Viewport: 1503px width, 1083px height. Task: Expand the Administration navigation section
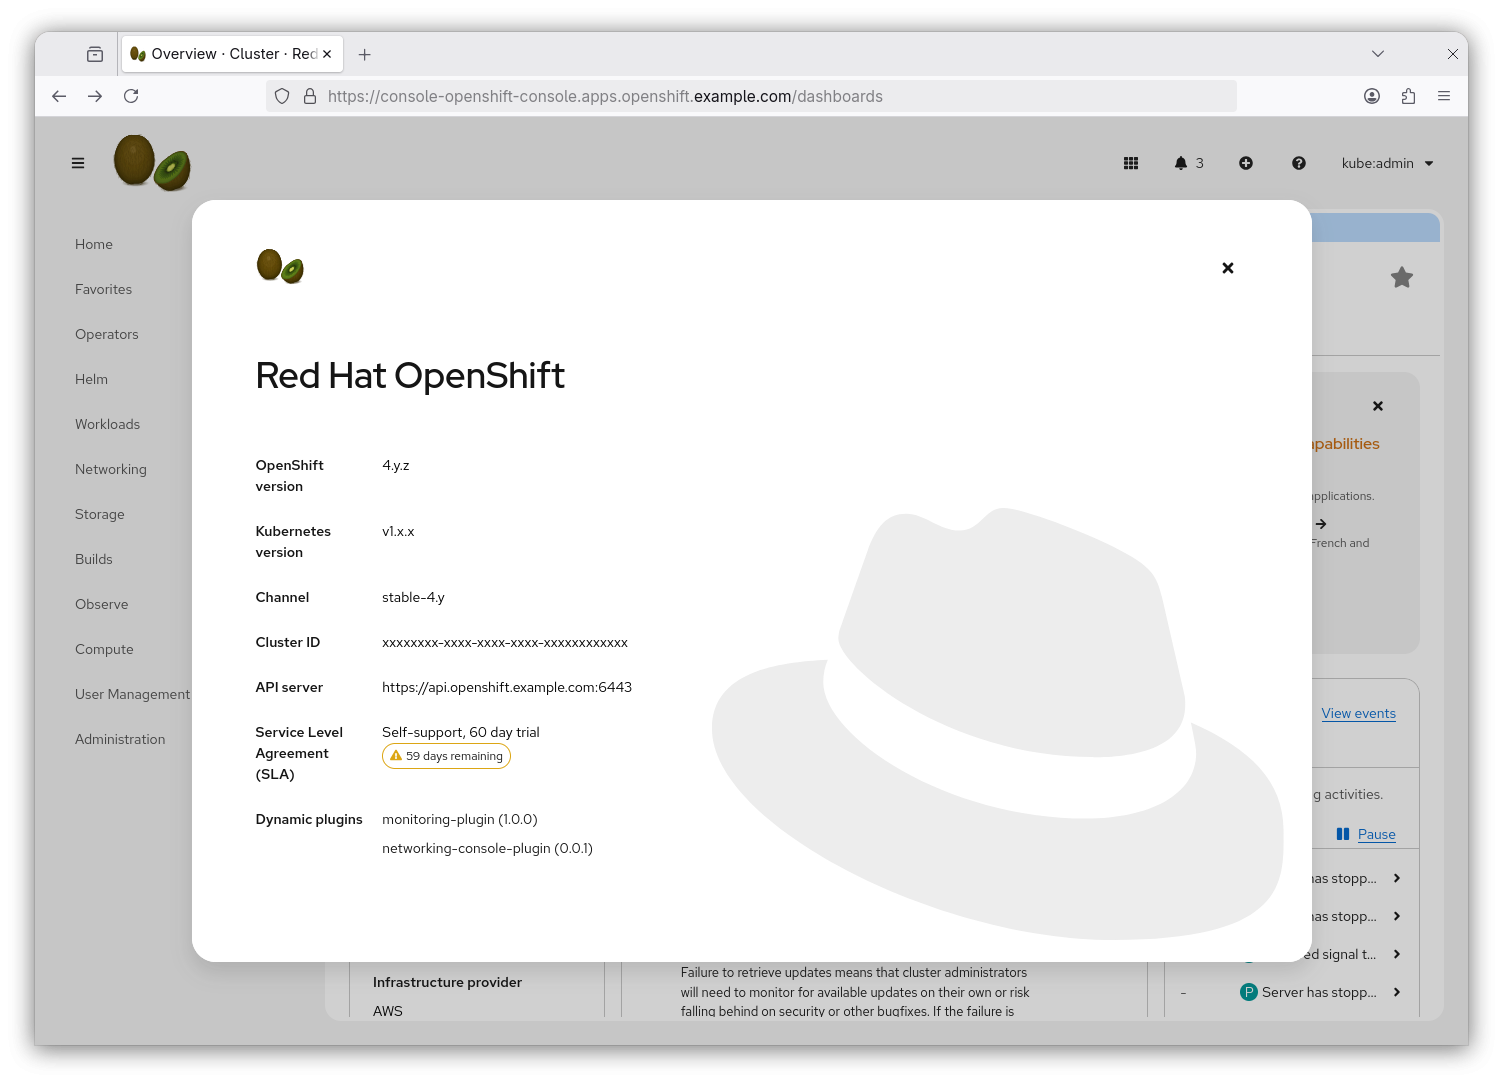[120, 739]
